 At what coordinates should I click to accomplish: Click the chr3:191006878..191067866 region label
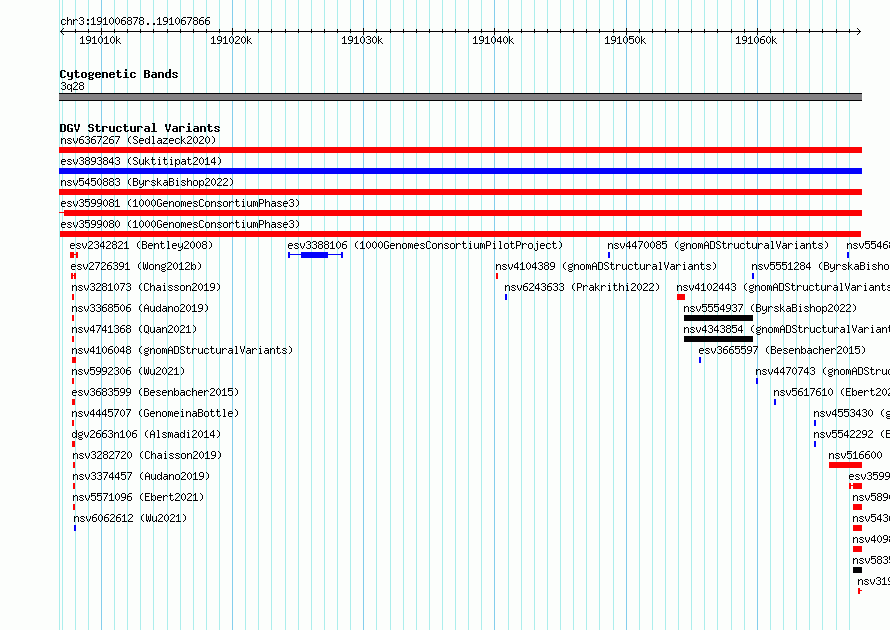(x=135, y=21)
